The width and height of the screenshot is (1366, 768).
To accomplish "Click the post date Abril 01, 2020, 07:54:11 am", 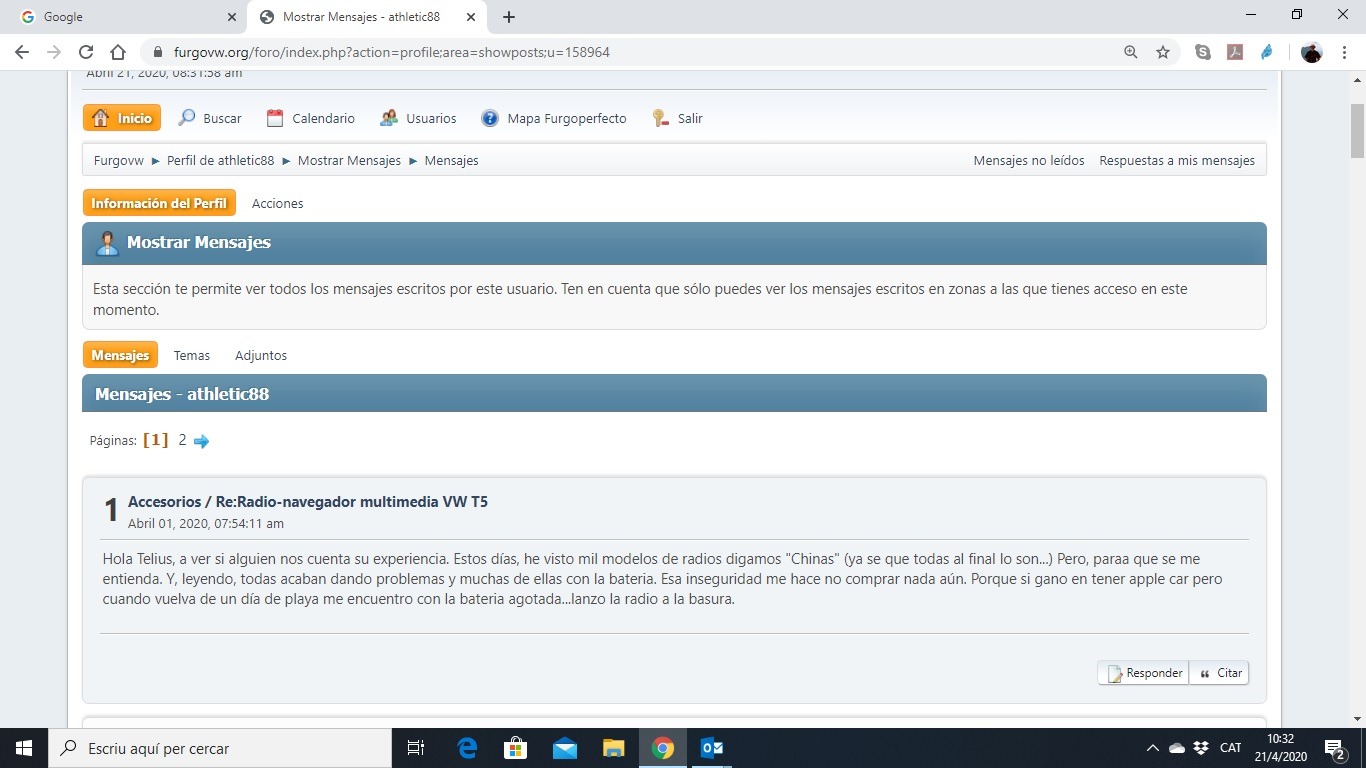I will coord(206,523).
